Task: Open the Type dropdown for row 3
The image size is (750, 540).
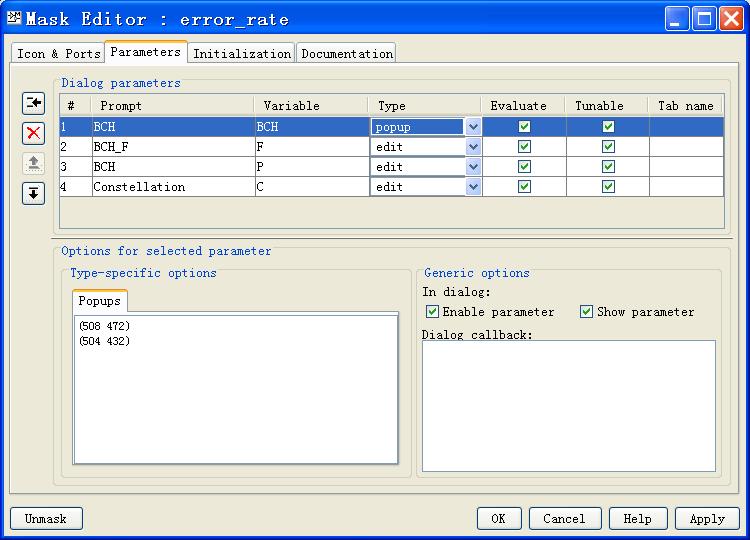Action: pos(473,167)
